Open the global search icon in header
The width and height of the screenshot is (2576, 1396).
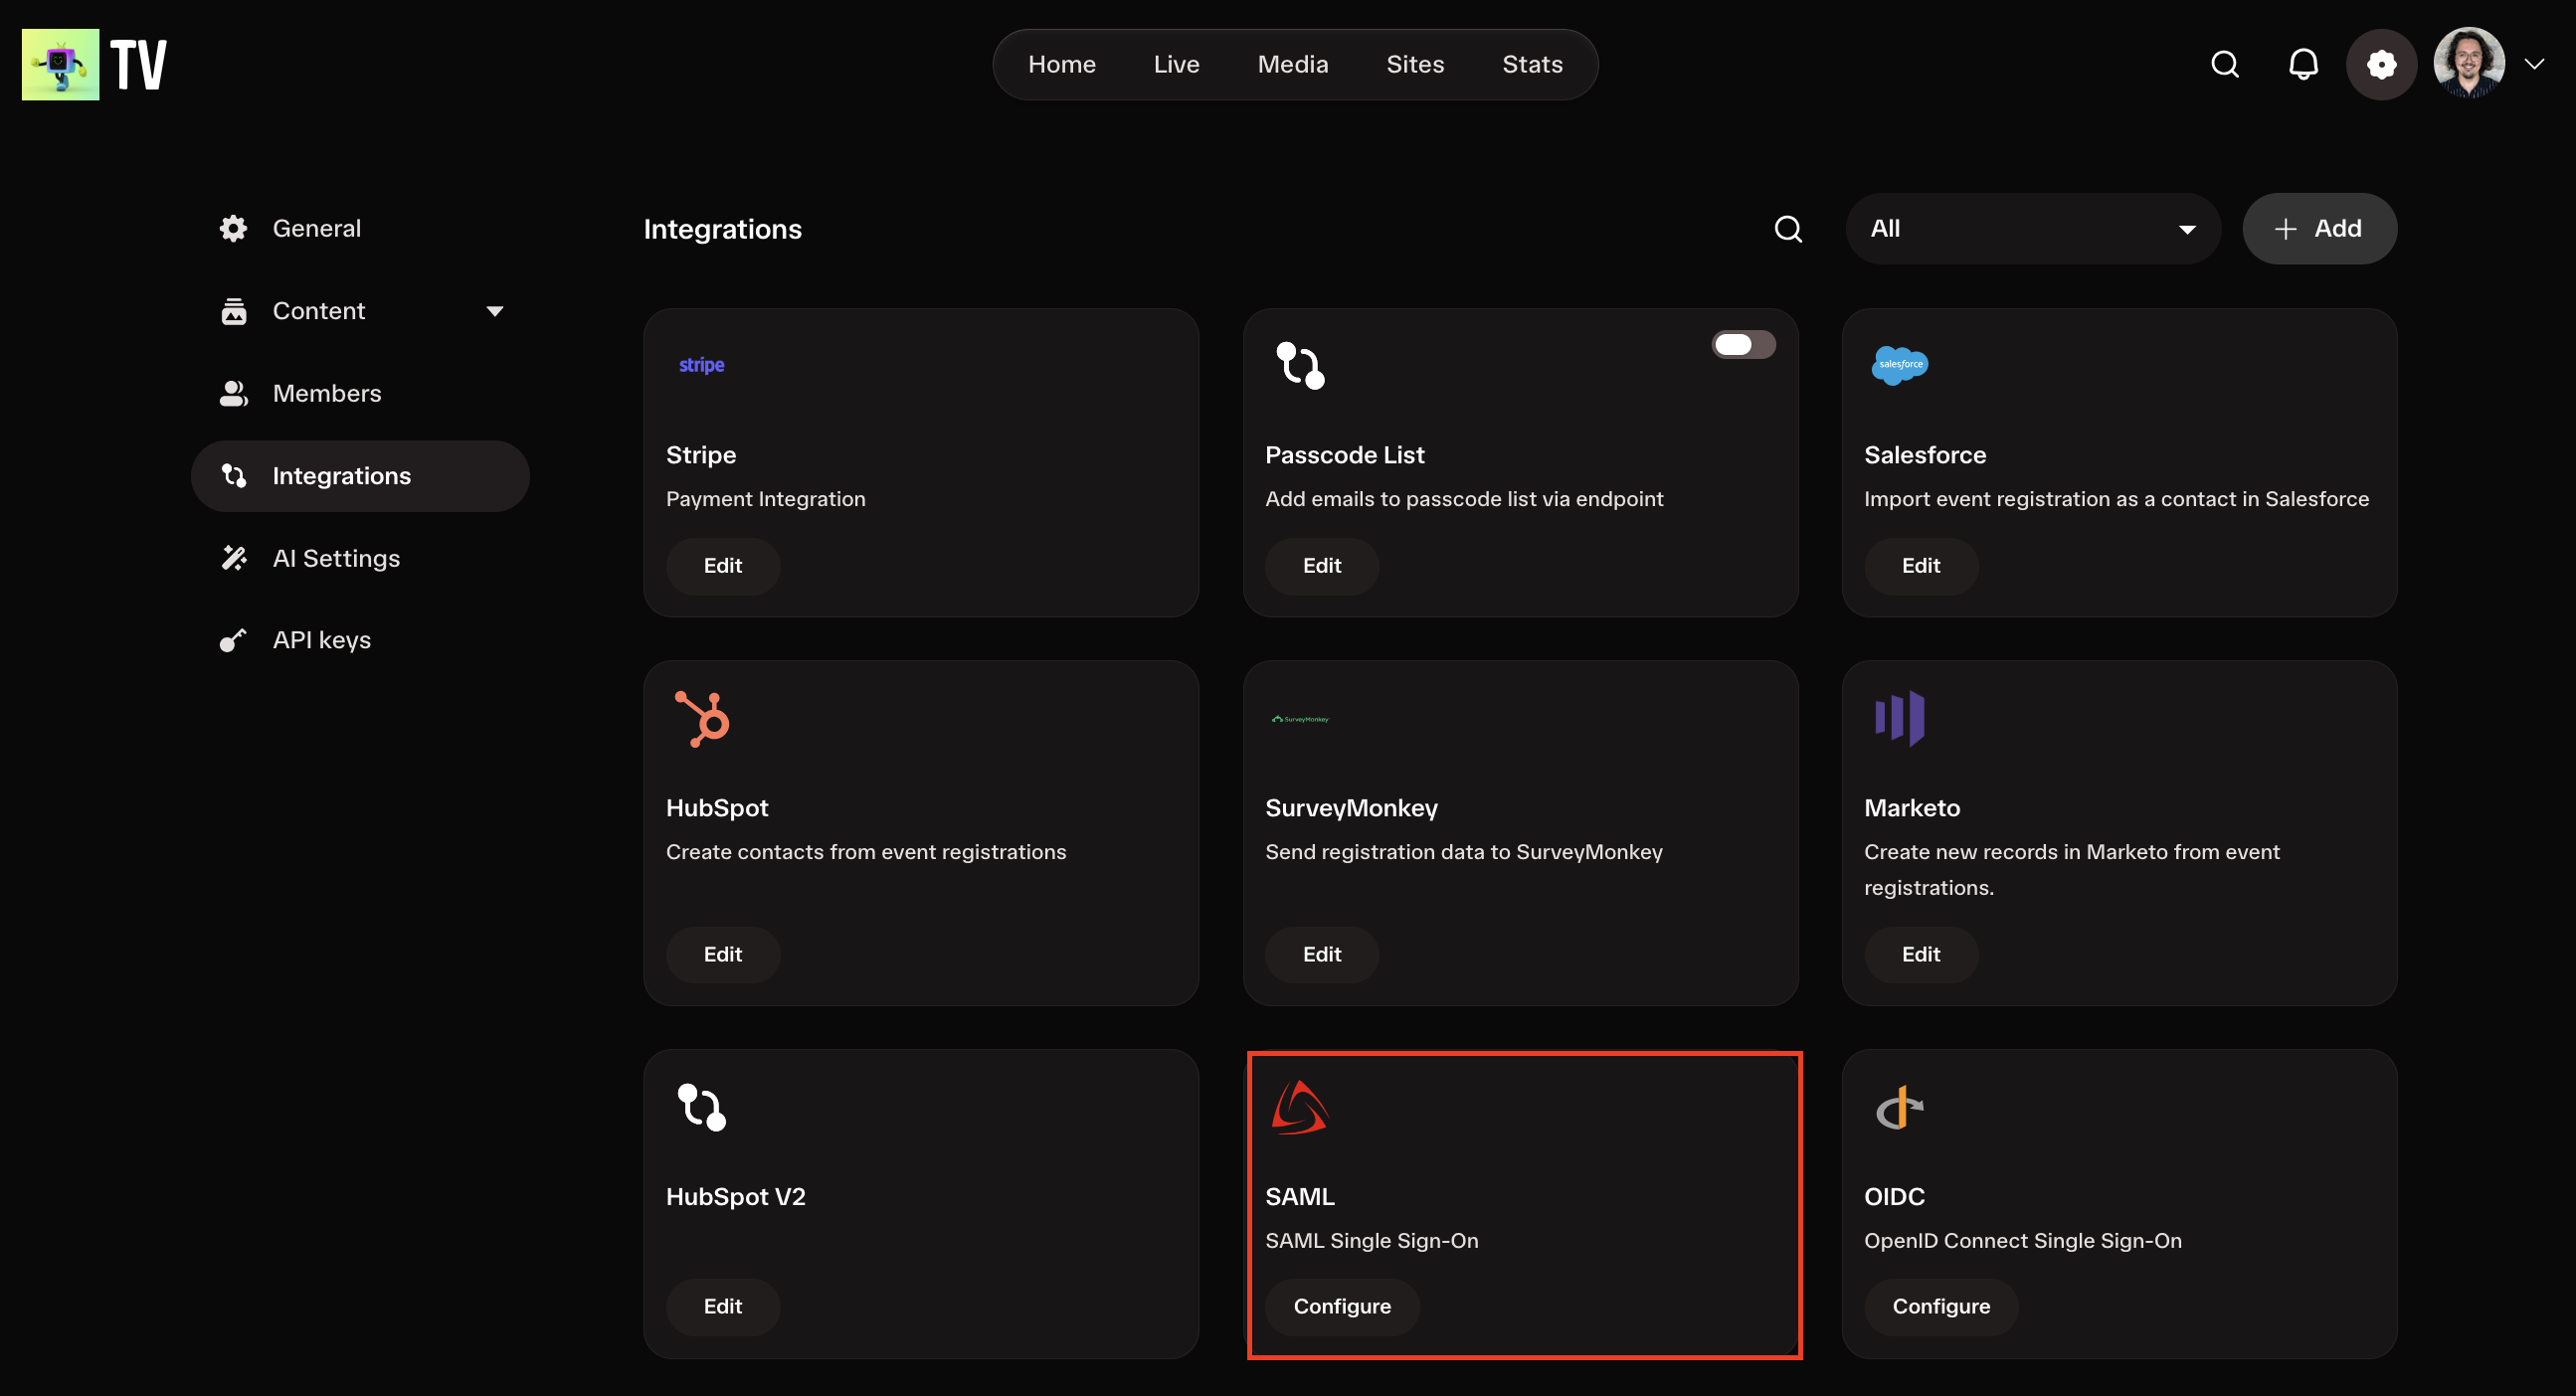tap(2224, 64)
